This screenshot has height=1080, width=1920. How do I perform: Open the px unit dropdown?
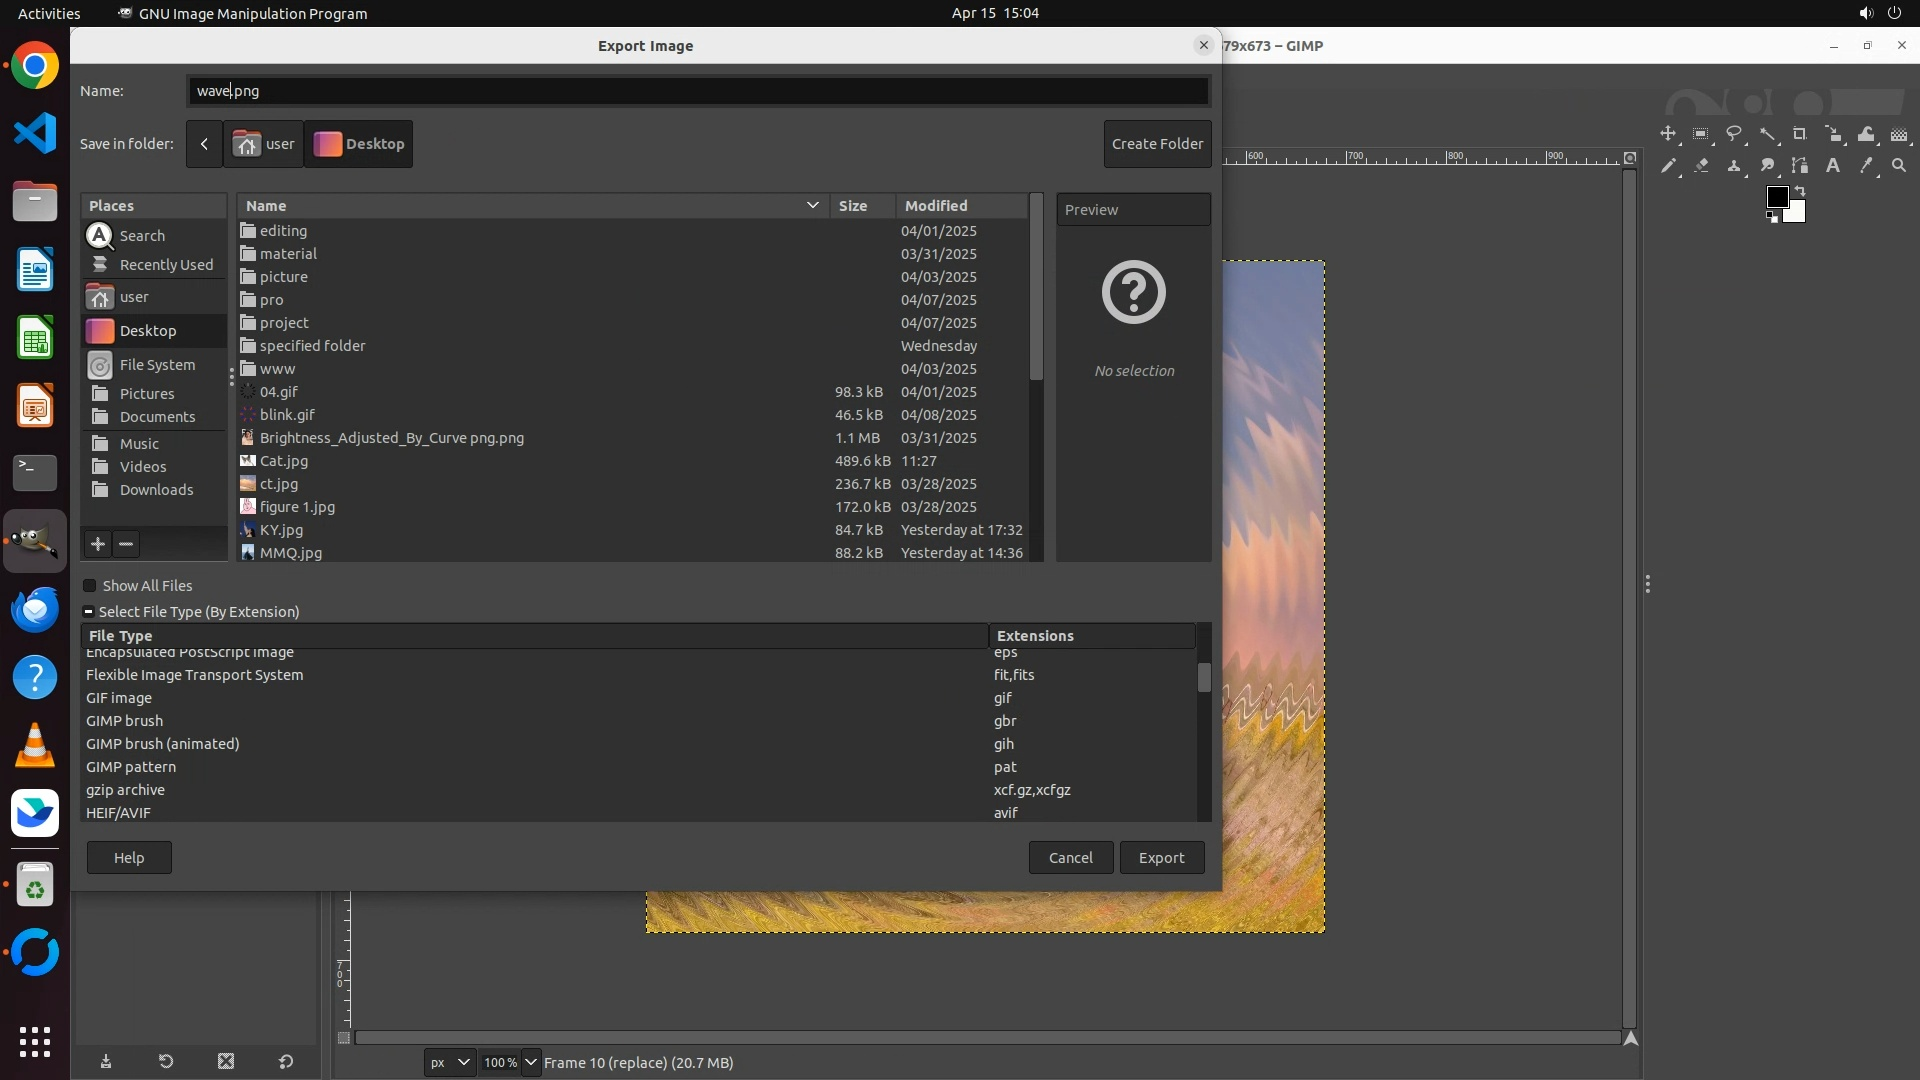[450, 1062]
